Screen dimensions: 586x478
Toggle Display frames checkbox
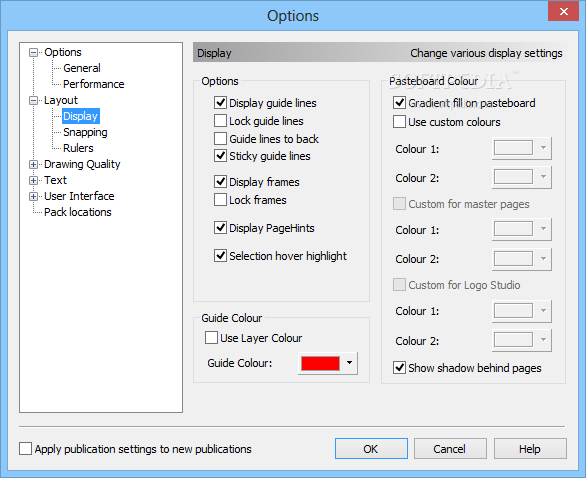pos(220,182)
